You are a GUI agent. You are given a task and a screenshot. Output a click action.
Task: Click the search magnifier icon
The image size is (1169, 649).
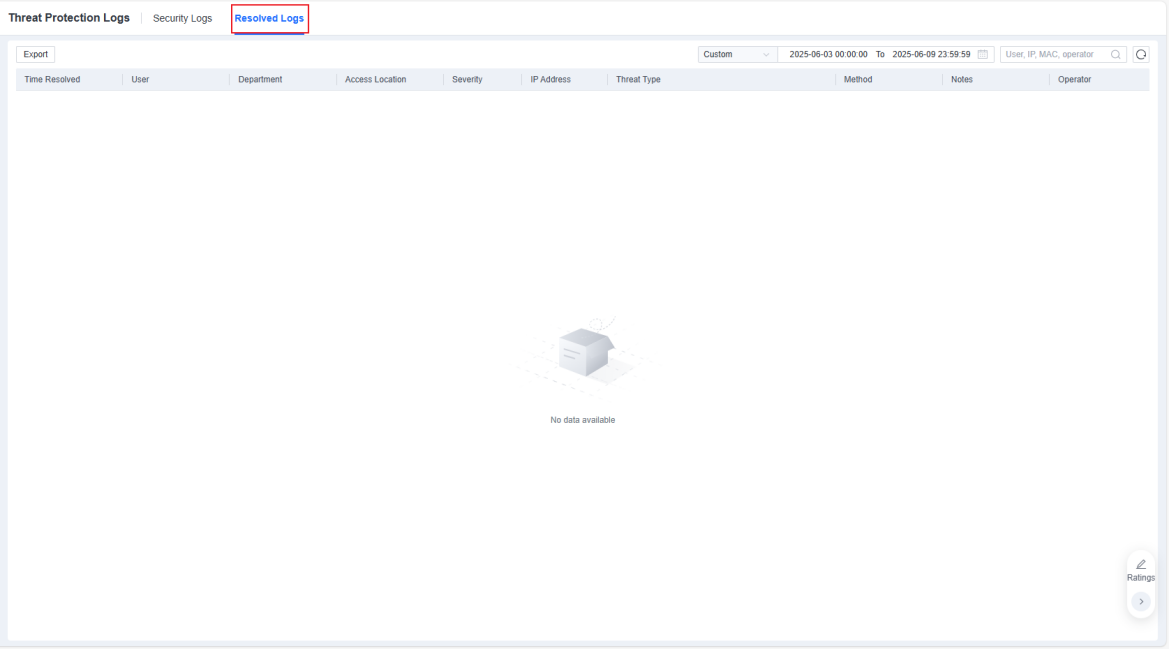(x=1115, y=54)
